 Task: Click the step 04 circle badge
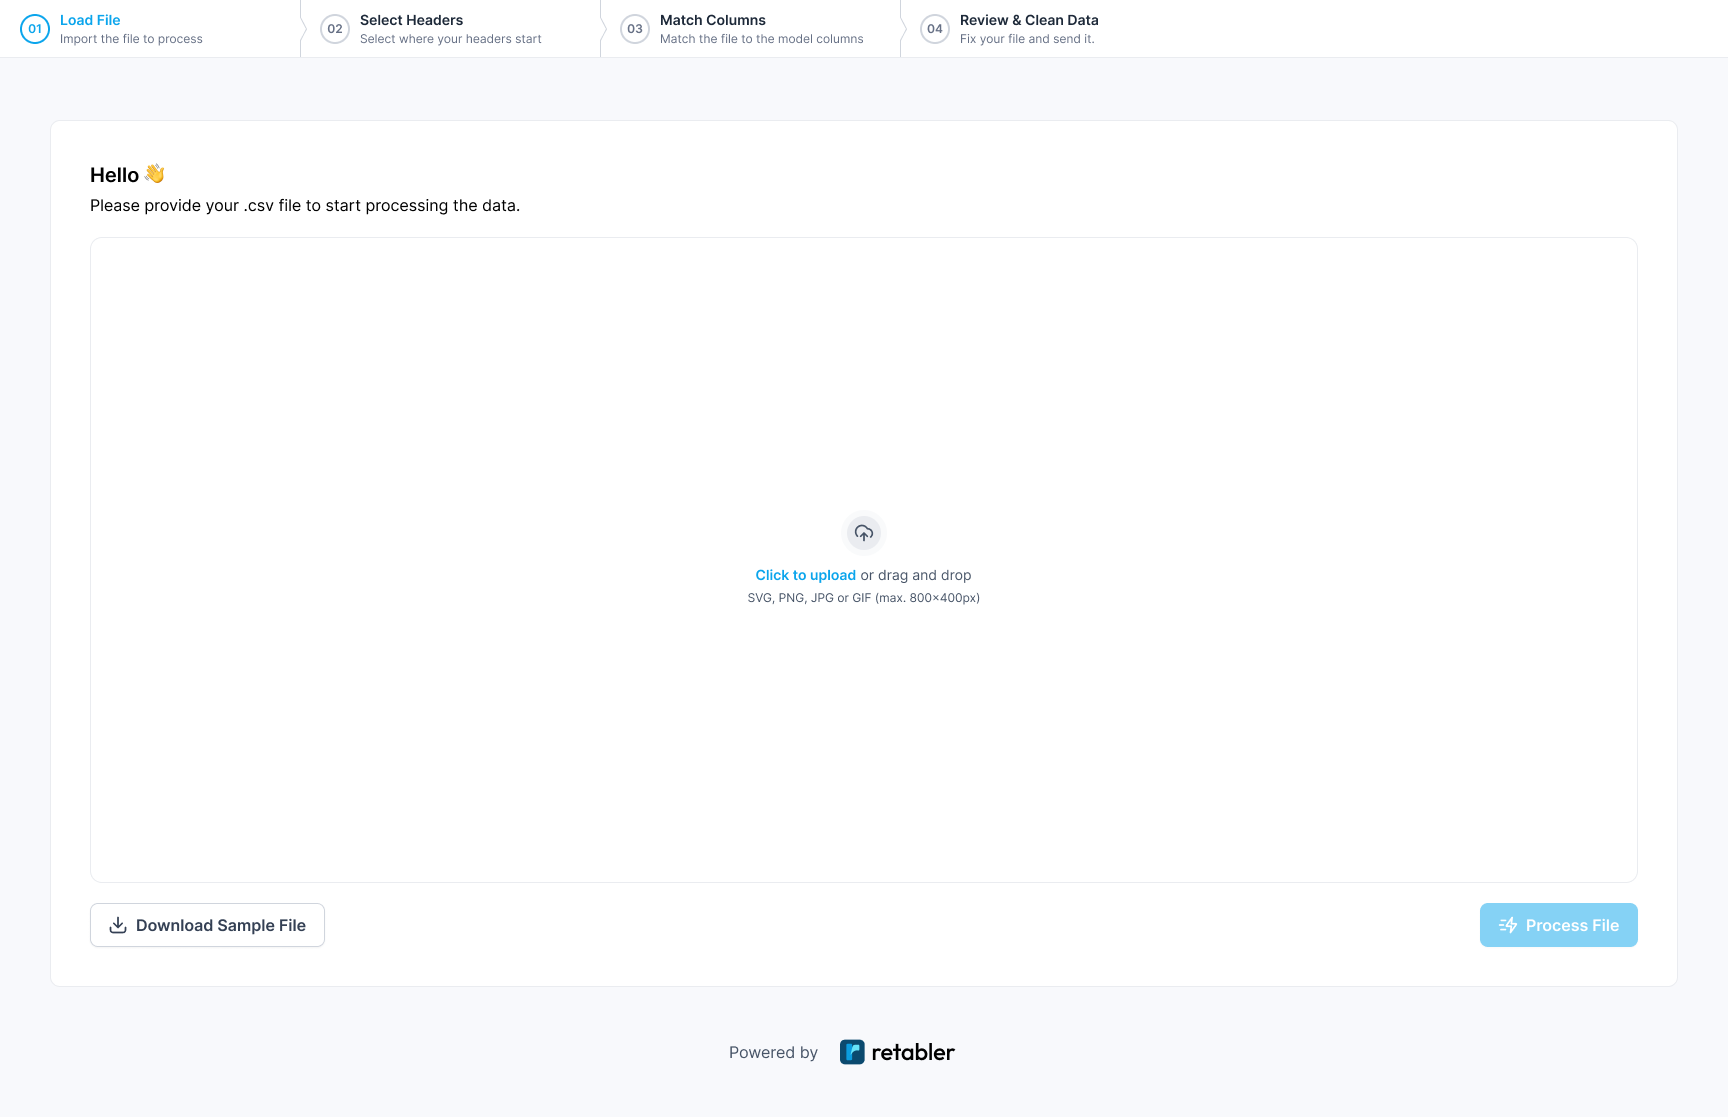(x=935, y=29)
